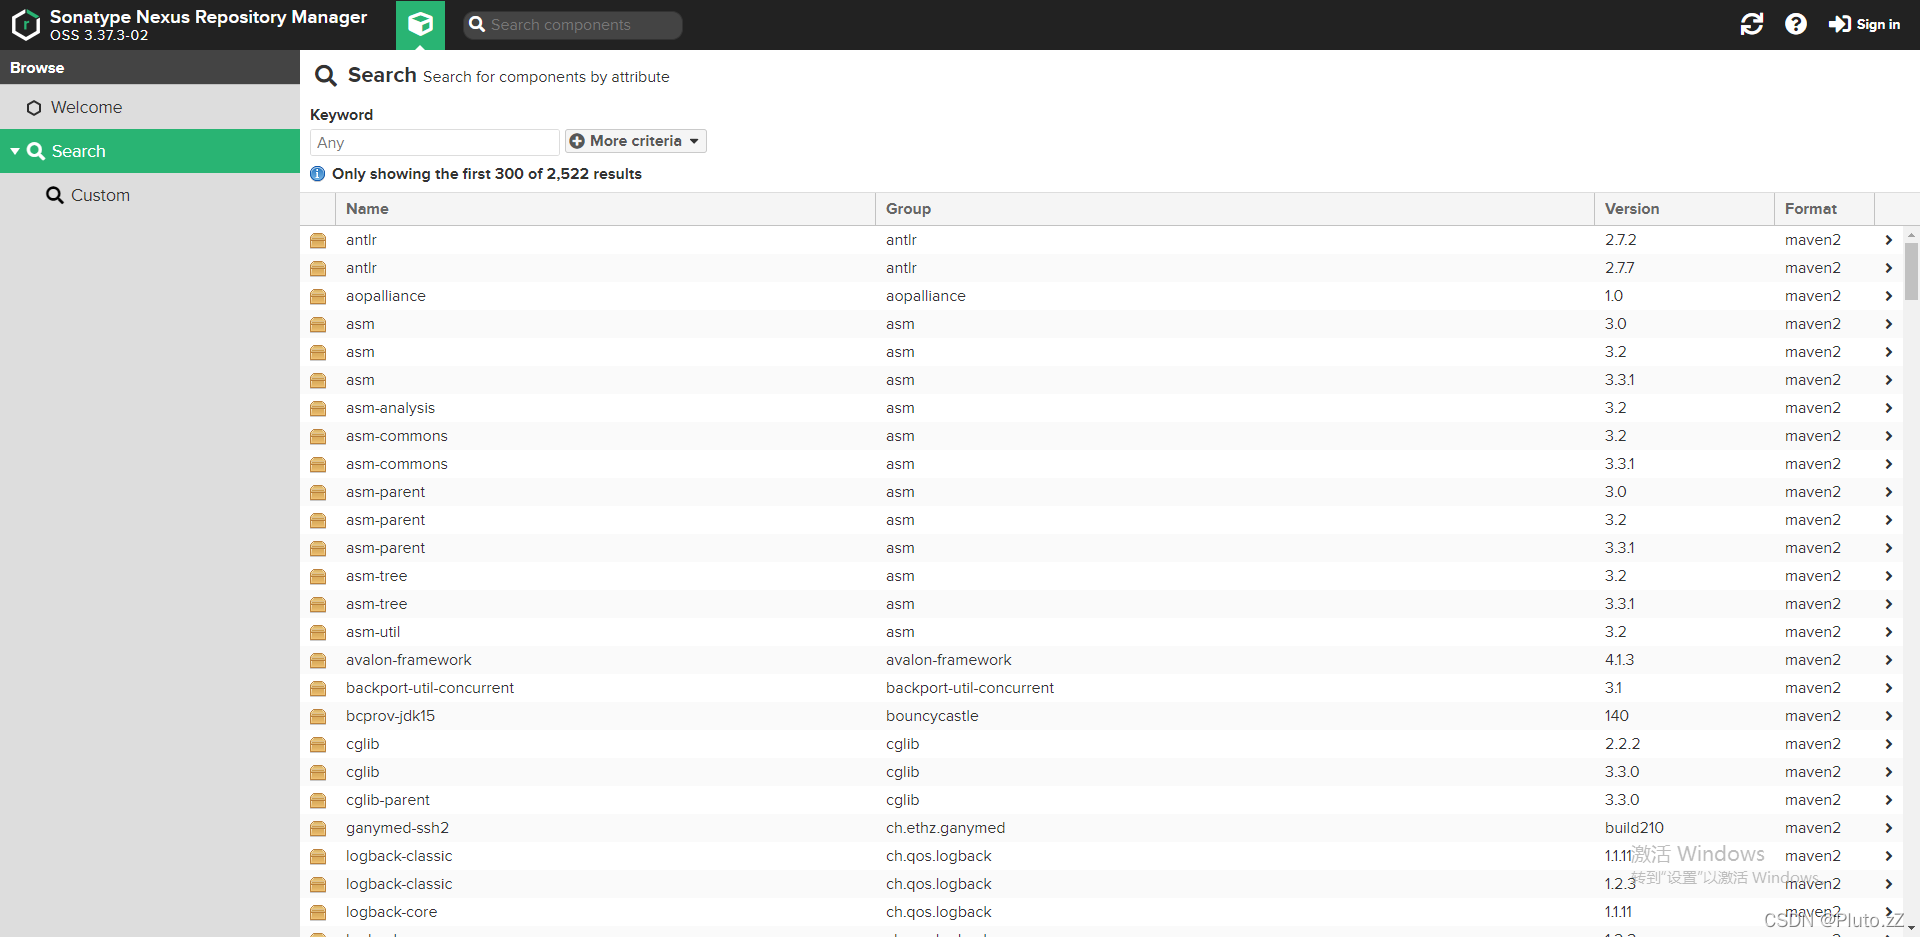
Task: Expand the avalon-framework row chevron
Action: click(x=1888, y=660)
